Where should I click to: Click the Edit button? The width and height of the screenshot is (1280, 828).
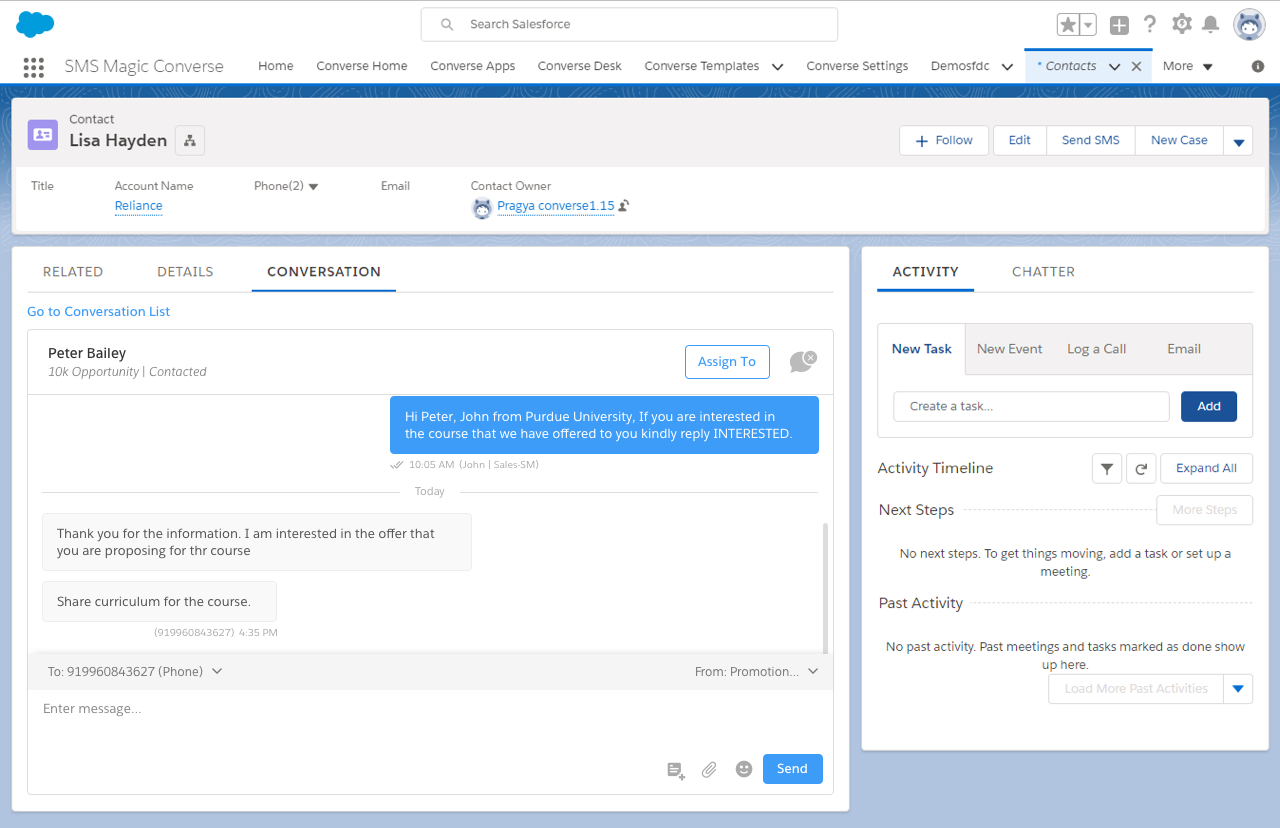tap(1020, 141)
